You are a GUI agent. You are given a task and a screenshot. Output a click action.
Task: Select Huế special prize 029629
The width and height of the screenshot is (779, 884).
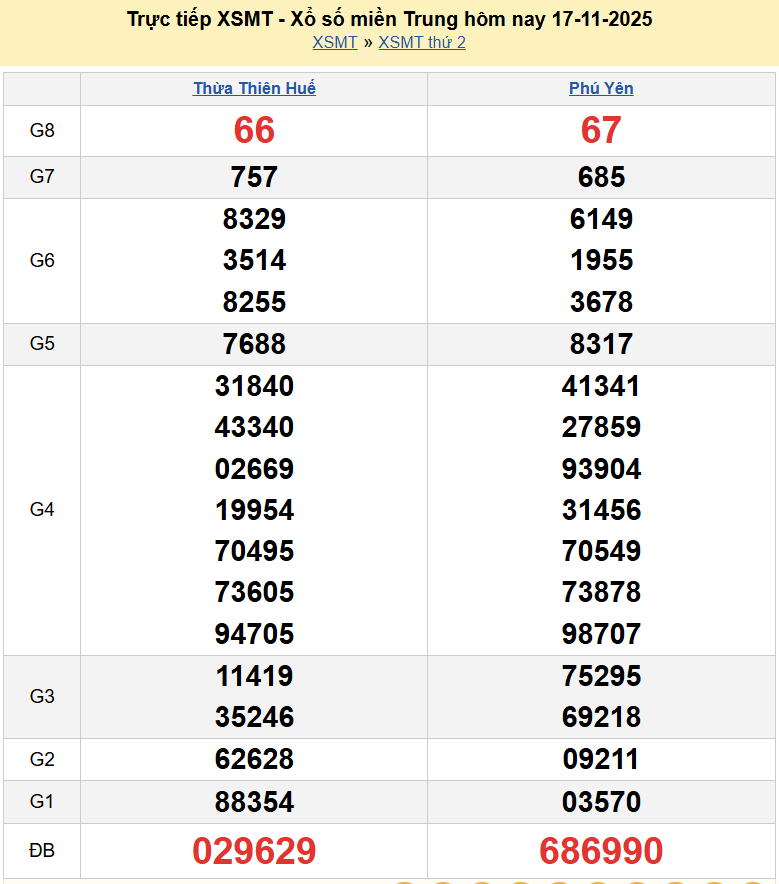(x=254, y=851)
